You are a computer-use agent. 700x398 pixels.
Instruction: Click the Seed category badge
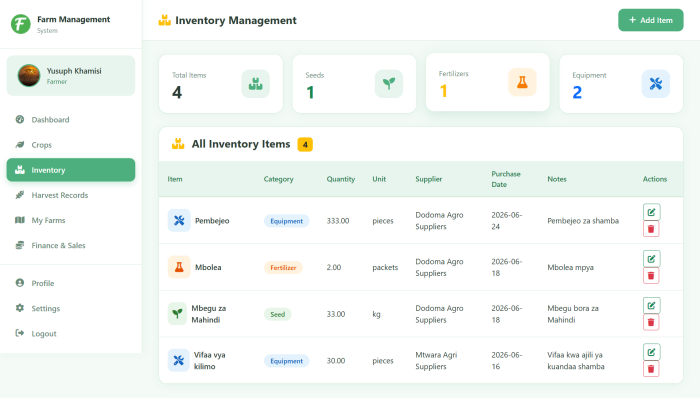(277, 315)
